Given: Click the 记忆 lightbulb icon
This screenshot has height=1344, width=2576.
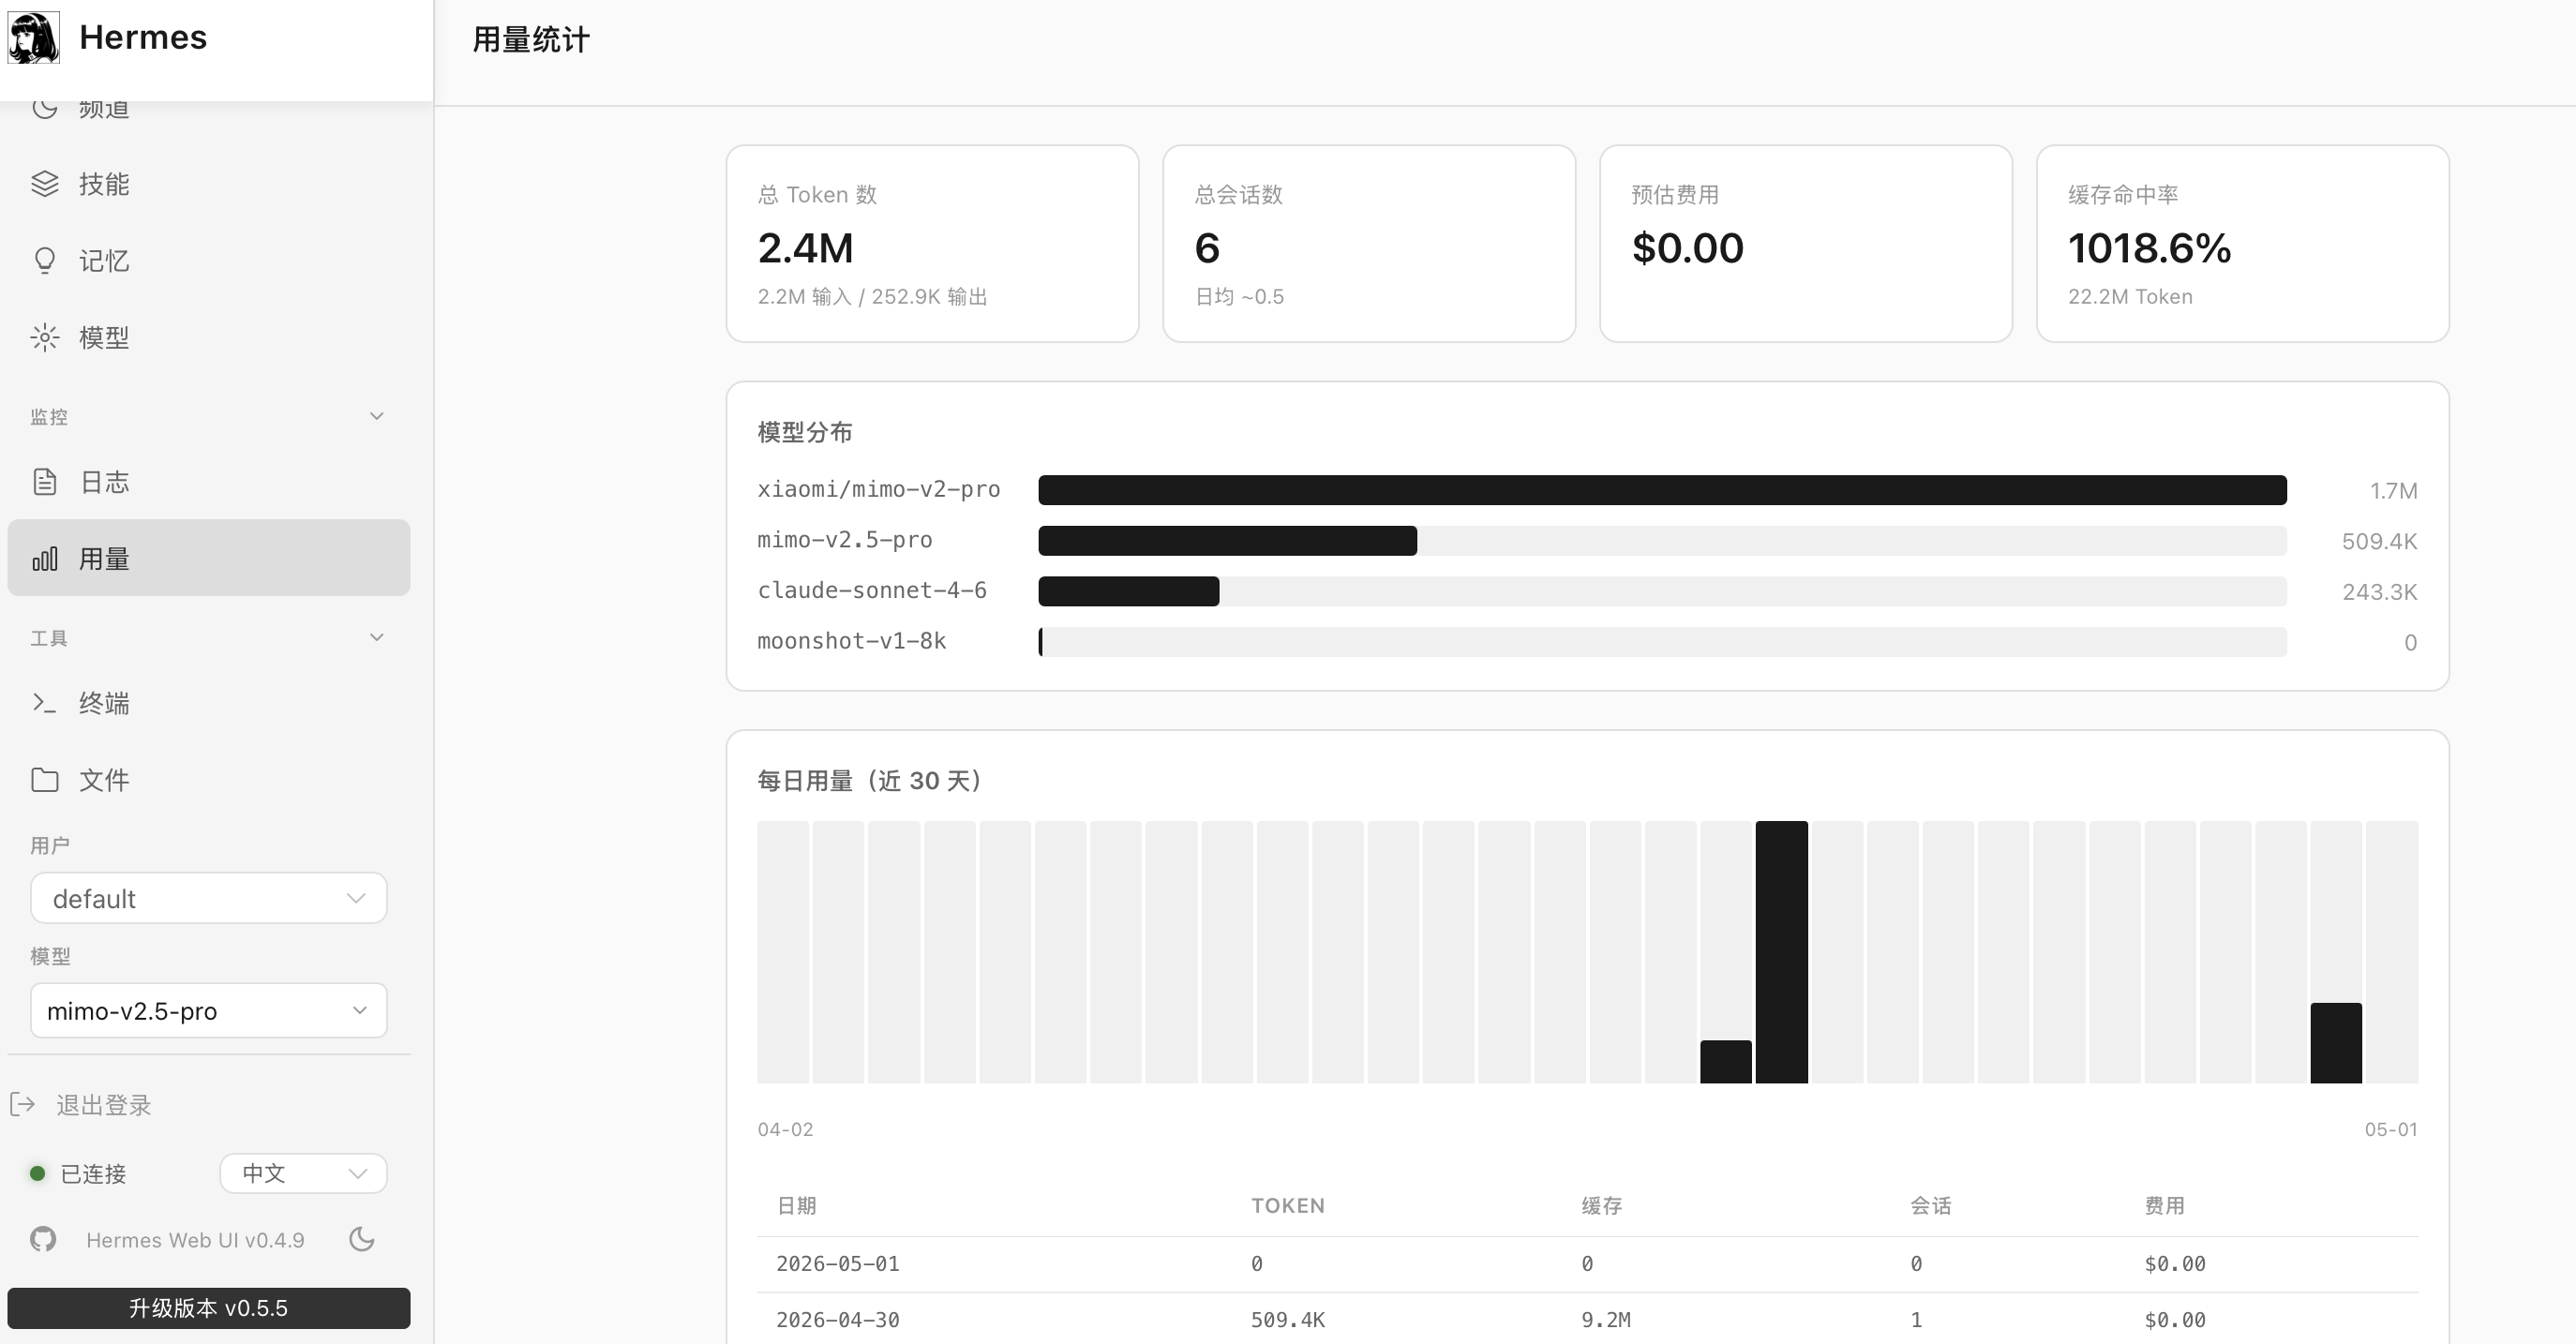Looking at the screenshot, I should 45,261.
